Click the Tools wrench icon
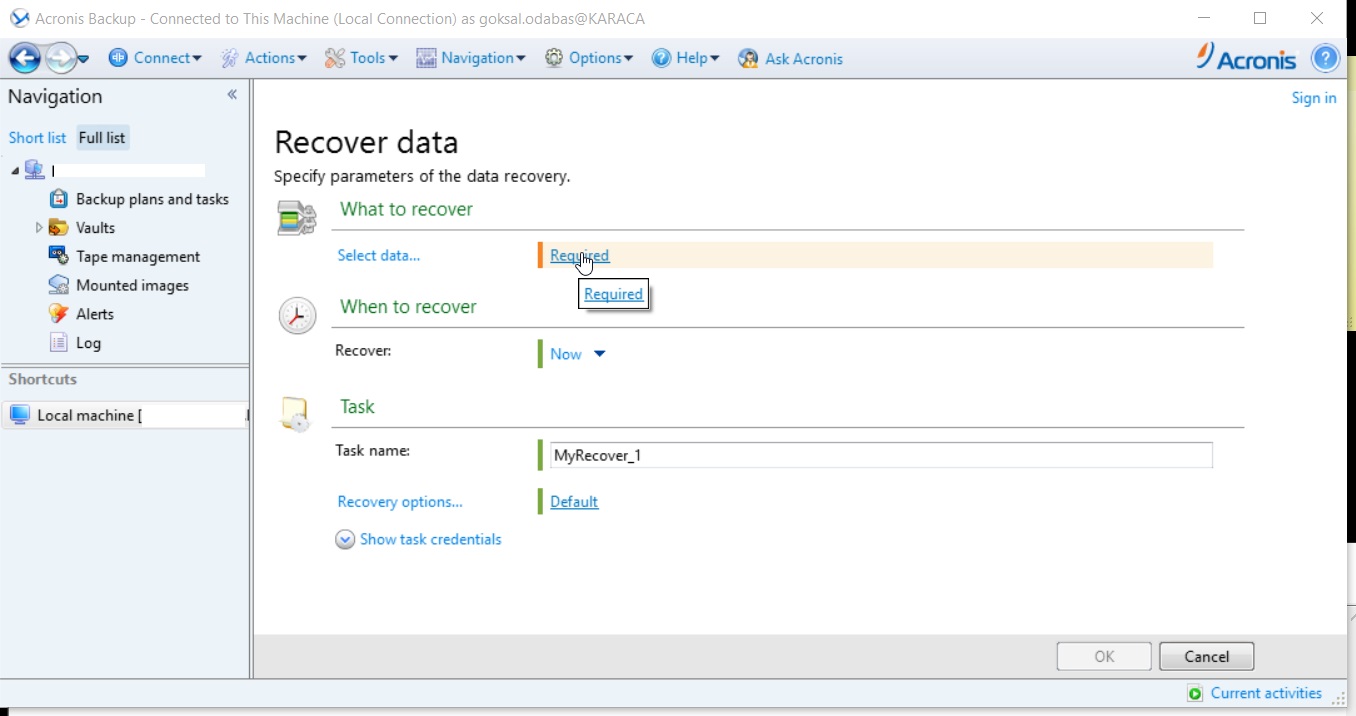Image resolution: width=1356 pixels, height=716 pixels. [334, 58]
